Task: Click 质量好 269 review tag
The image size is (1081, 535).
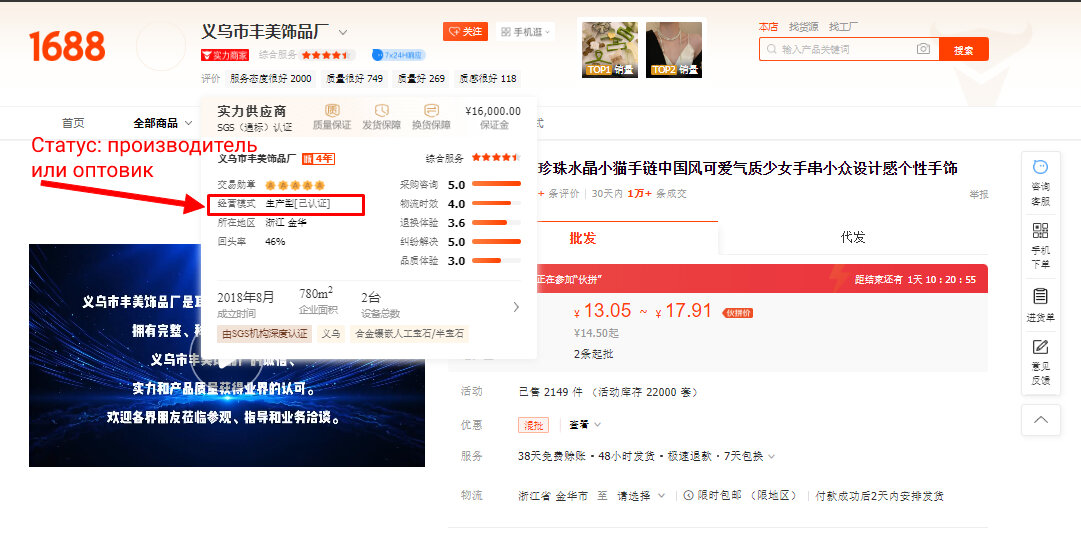Action: (x=421, y=79)
